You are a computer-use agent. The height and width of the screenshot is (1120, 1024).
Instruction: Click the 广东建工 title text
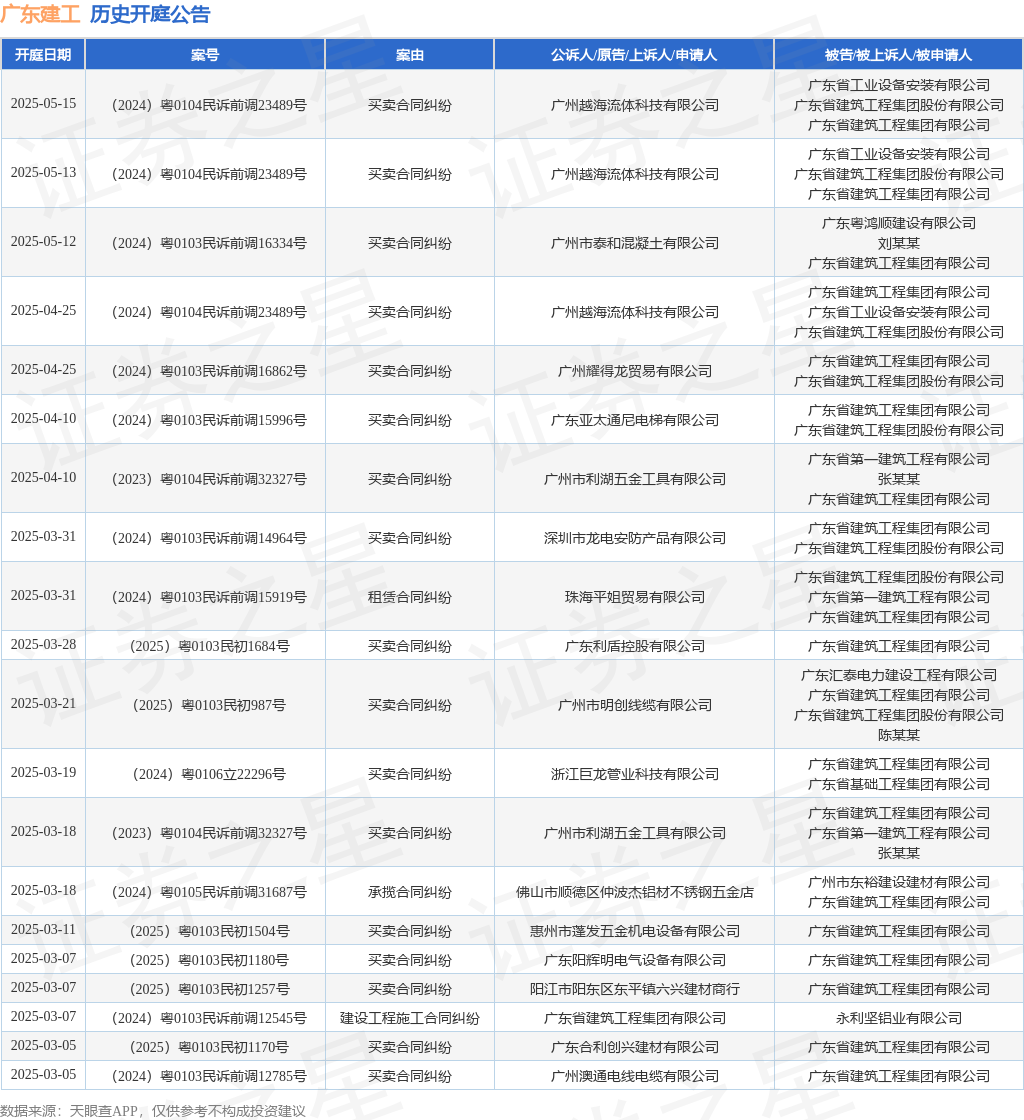[x=41, y=14]
